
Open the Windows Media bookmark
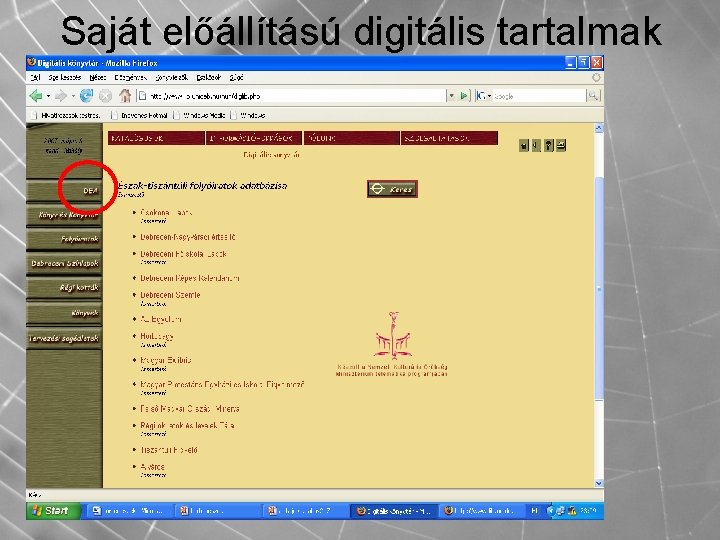point(200,115)
